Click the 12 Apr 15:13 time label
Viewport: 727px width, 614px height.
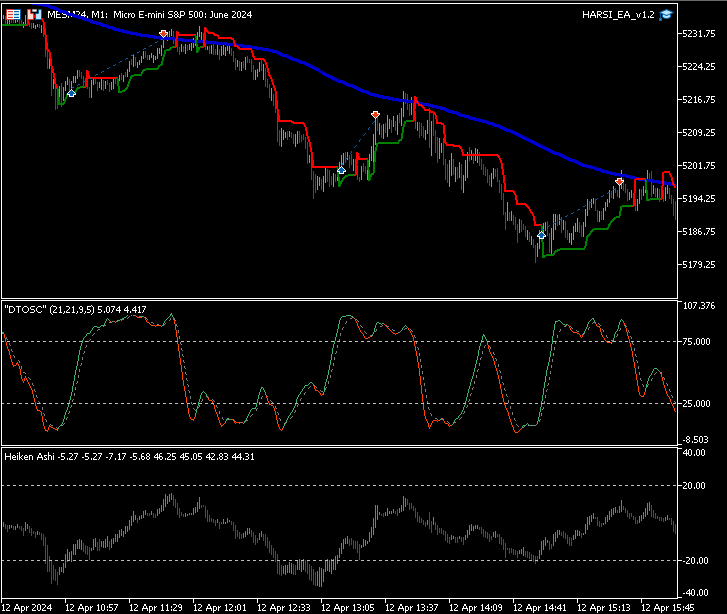pos(604,608)
